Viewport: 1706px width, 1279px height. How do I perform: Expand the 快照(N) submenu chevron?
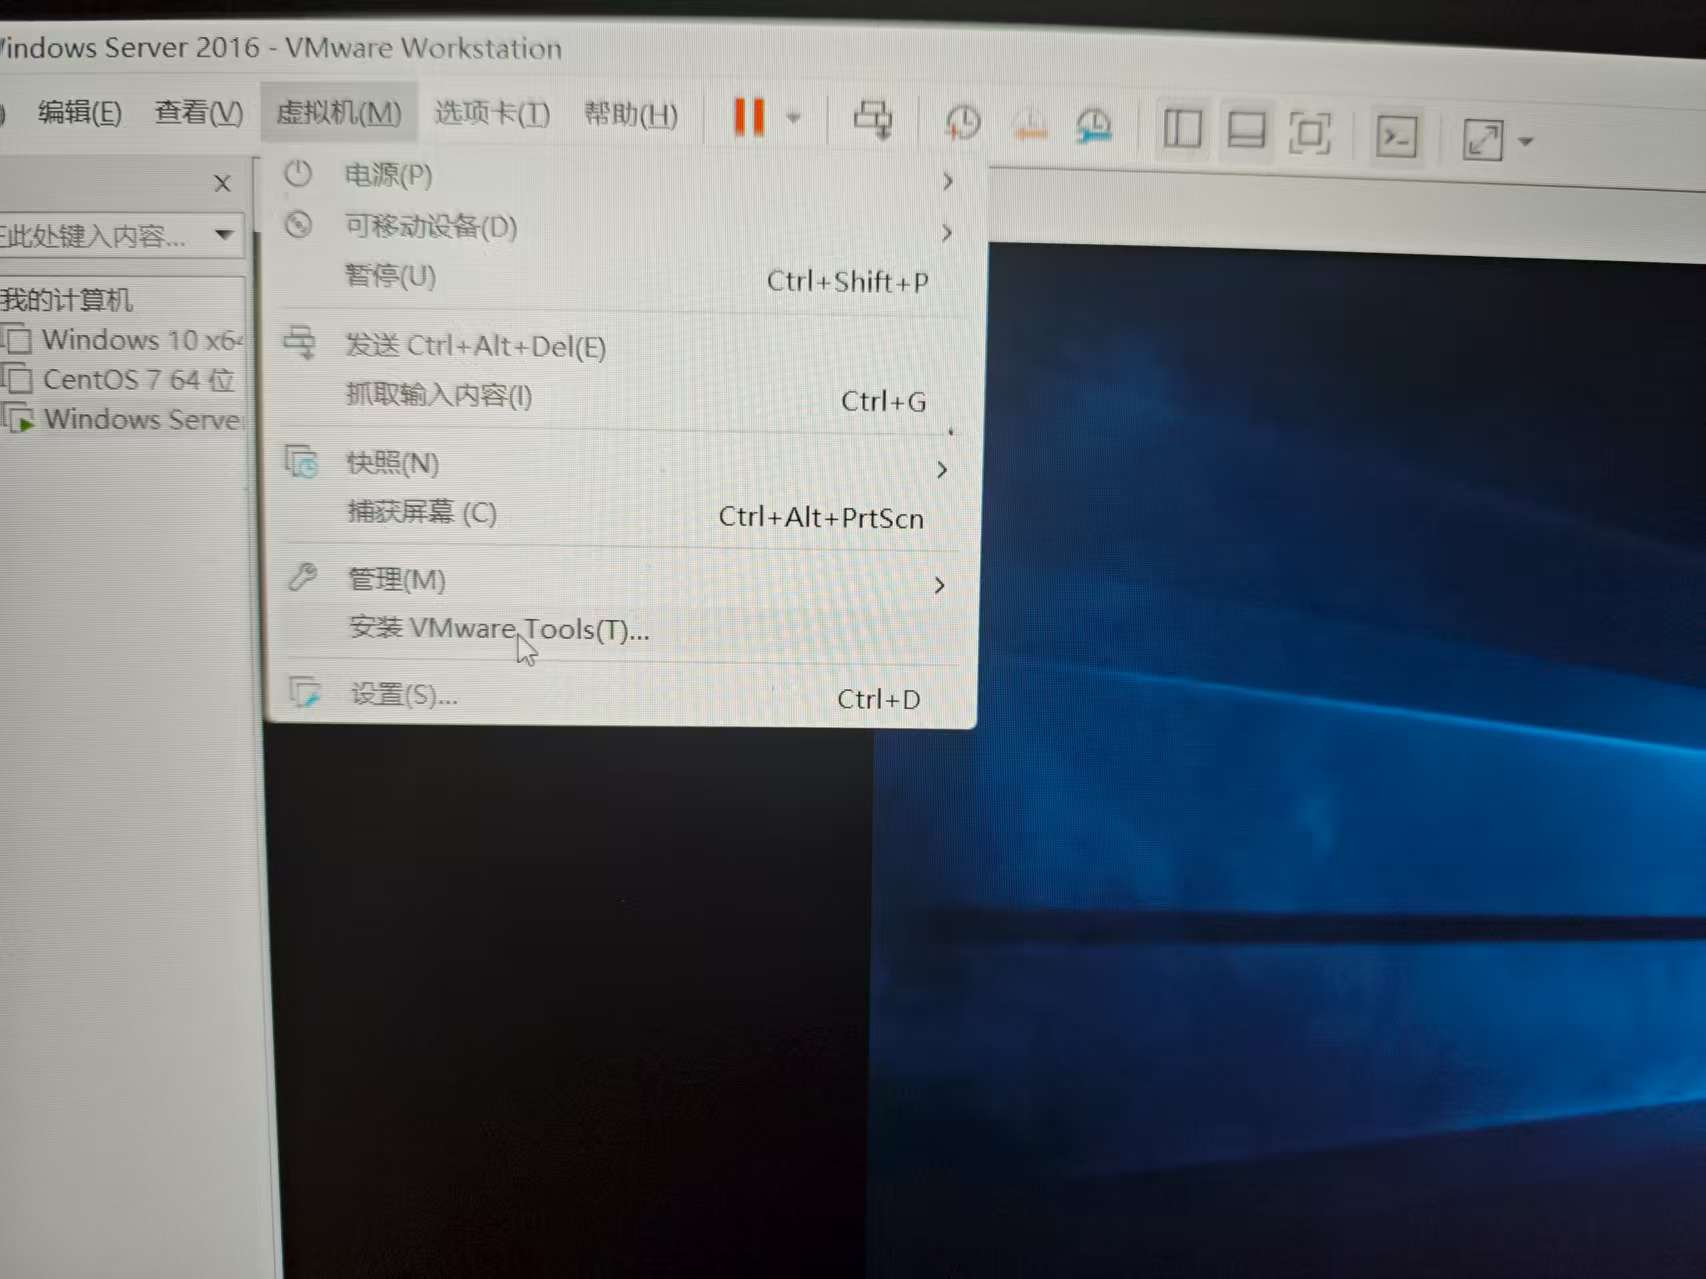(x=941, y=469)
